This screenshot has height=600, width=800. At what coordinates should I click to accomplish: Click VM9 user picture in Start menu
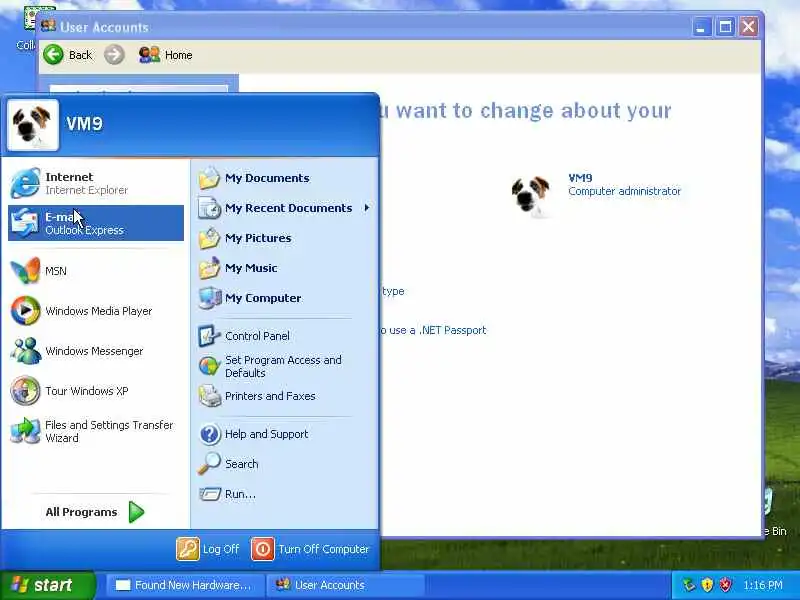pos(33,124)
